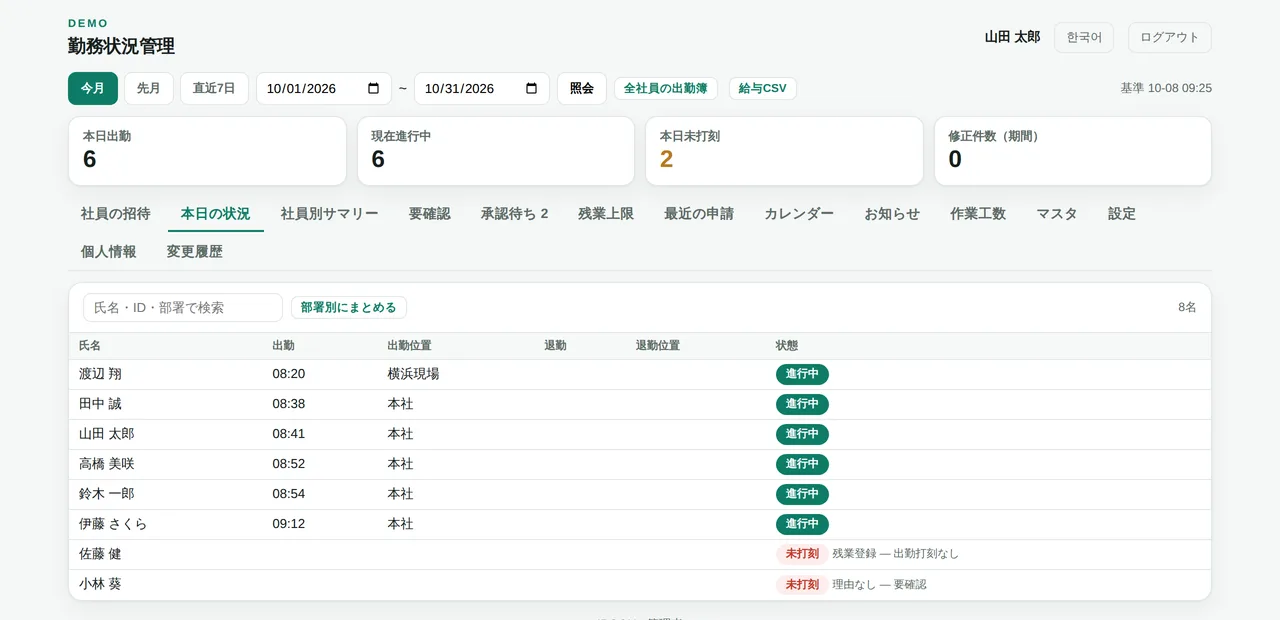This screenshot has width=1280, height=620.
Task: Select 山田 太郎 row in the table
Action: 640,434
